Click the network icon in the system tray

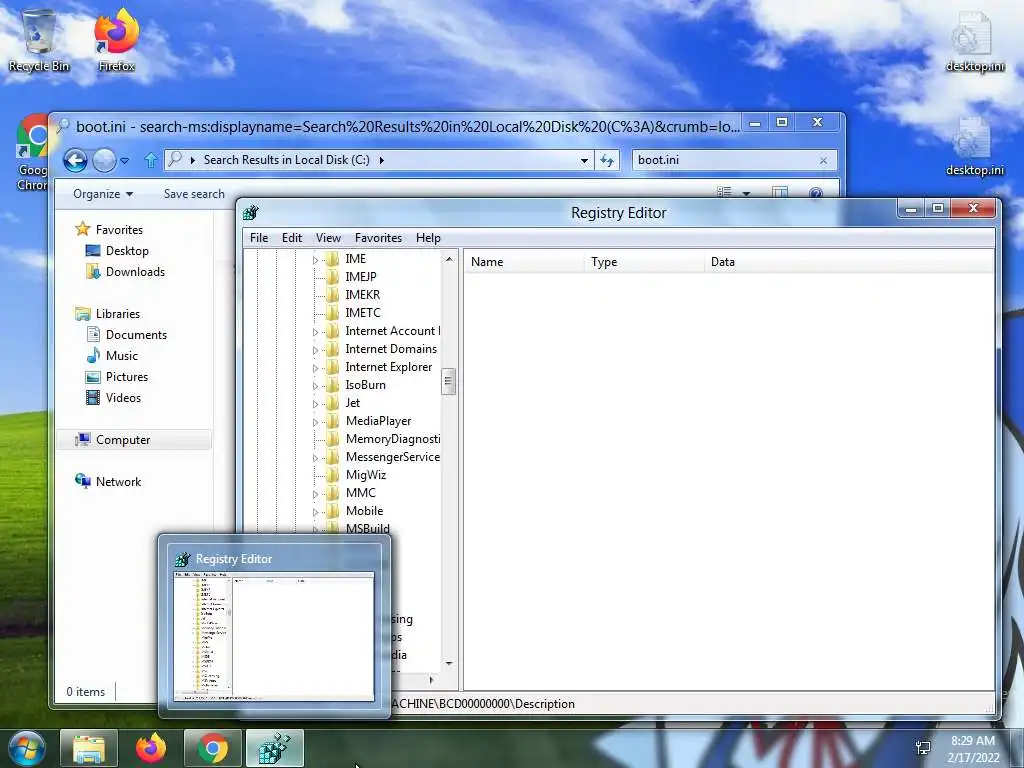point(923,748)
